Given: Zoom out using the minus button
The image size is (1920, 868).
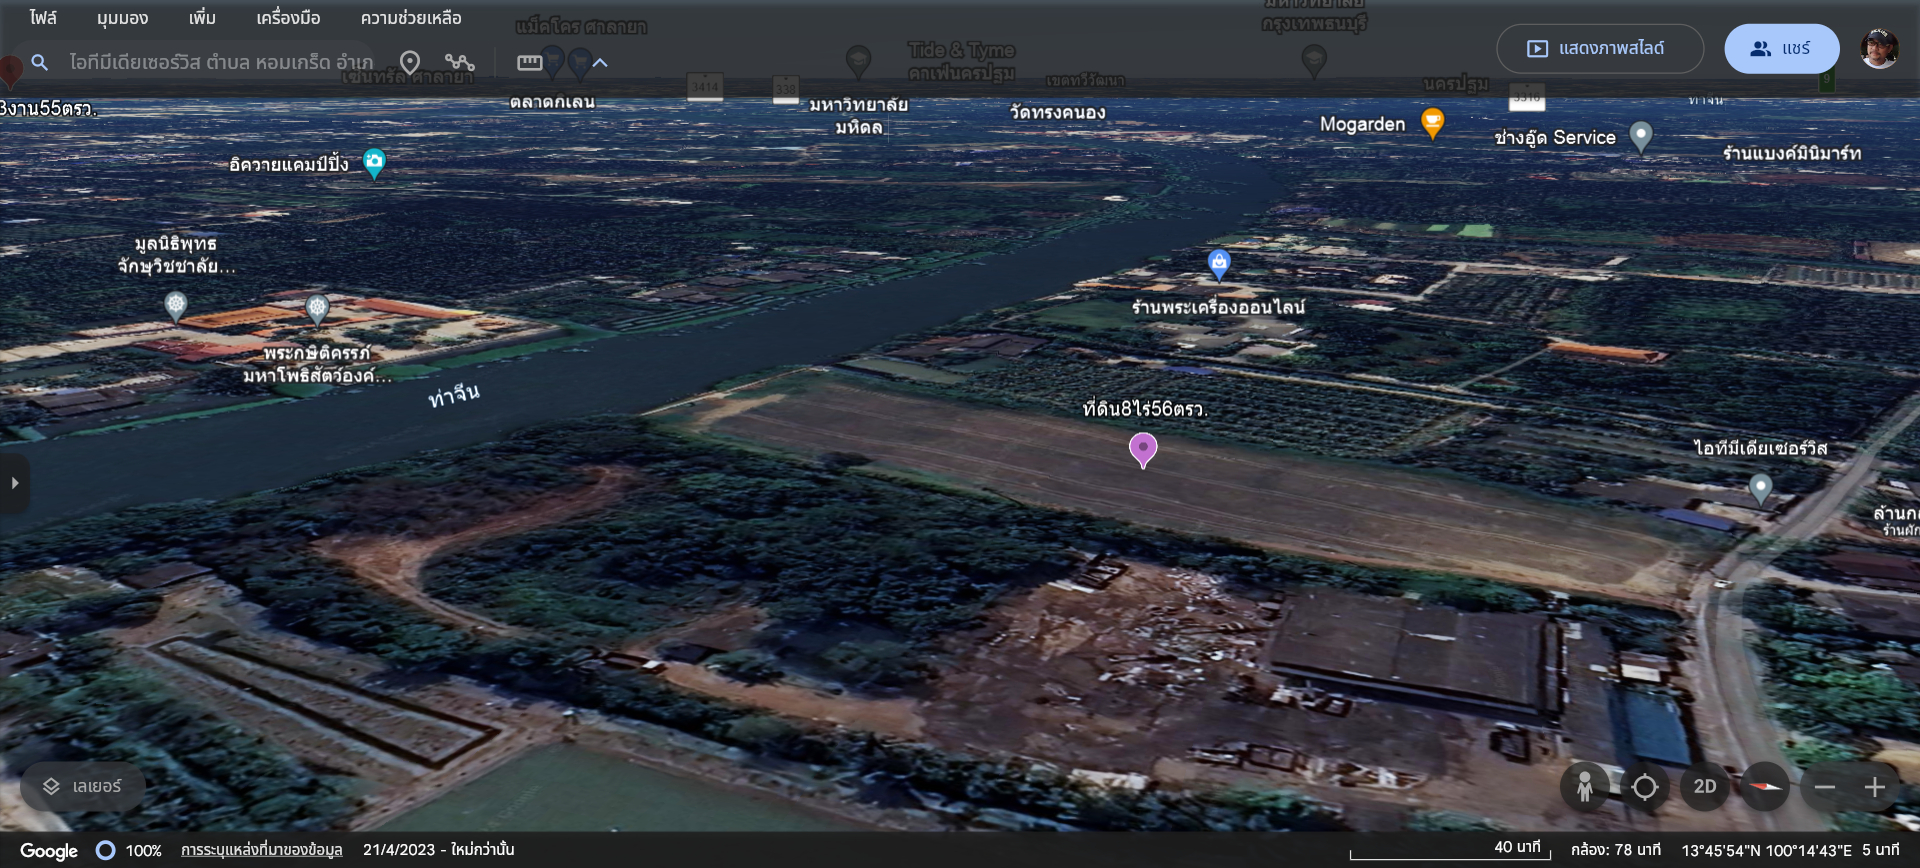Looking at the screenshot, I should pos(1824,787).
